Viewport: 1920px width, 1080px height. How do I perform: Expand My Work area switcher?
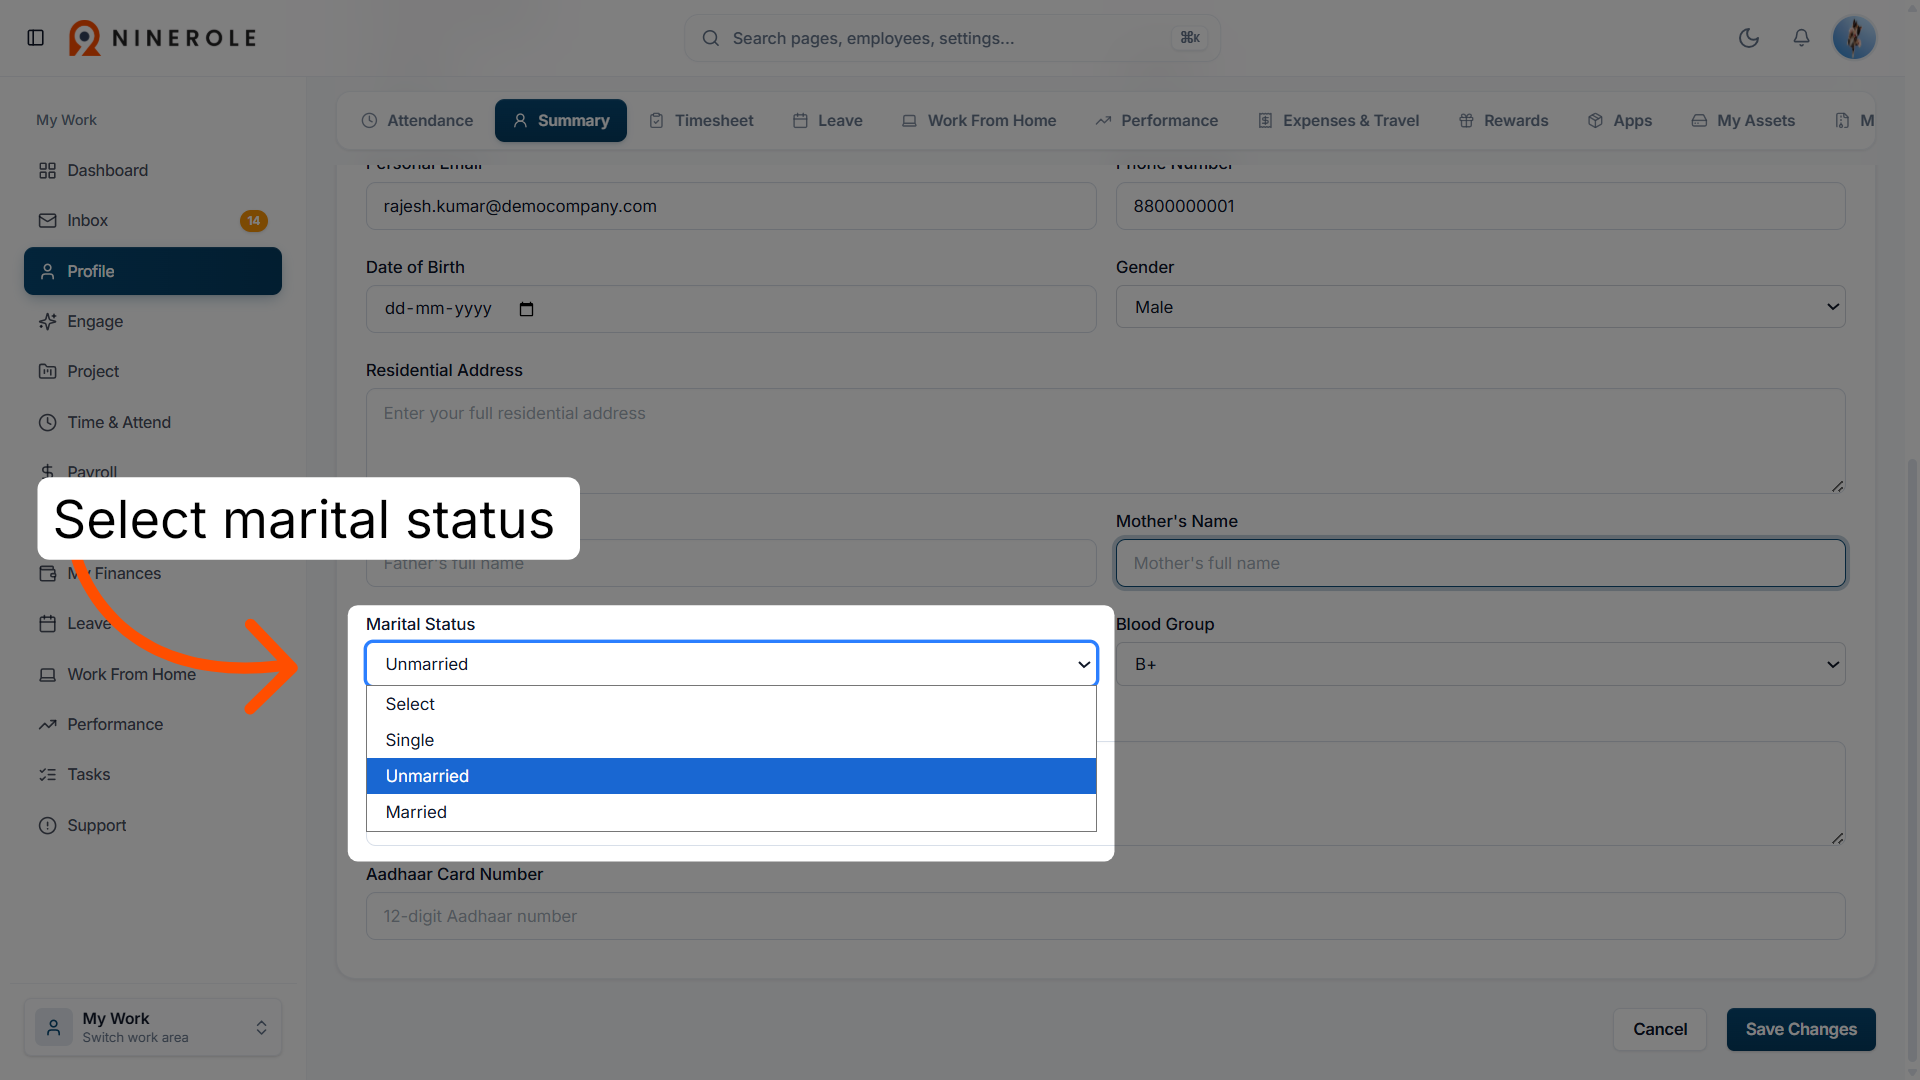point(153,1027)
